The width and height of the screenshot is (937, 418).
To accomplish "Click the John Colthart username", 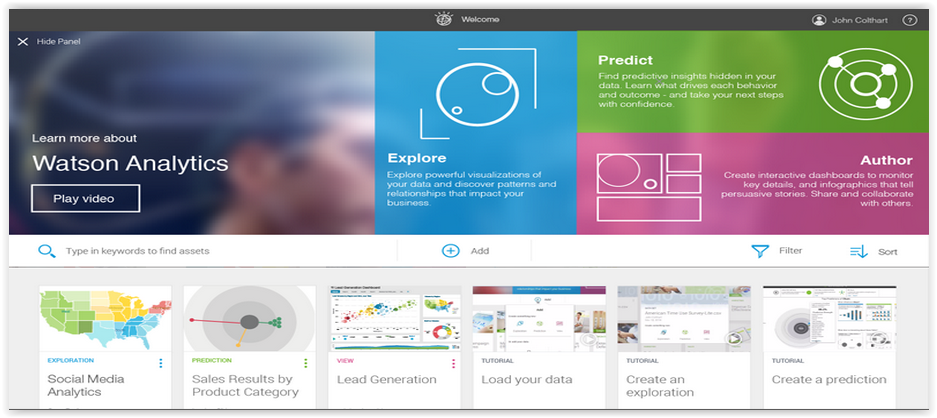I will [860, 20].
